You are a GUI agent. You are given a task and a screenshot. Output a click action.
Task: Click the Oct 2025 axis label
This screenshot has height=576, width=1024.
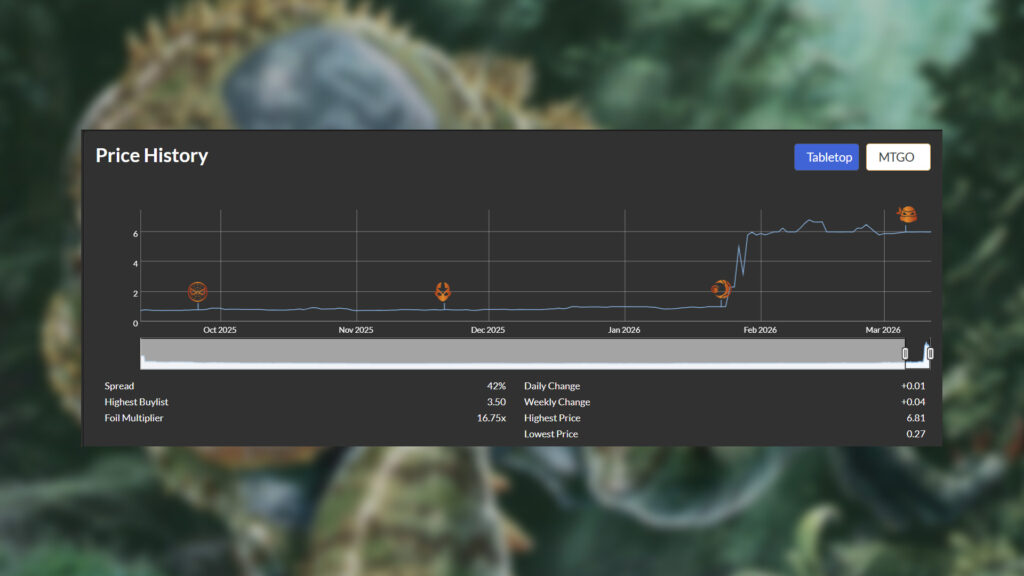[220, 330]
